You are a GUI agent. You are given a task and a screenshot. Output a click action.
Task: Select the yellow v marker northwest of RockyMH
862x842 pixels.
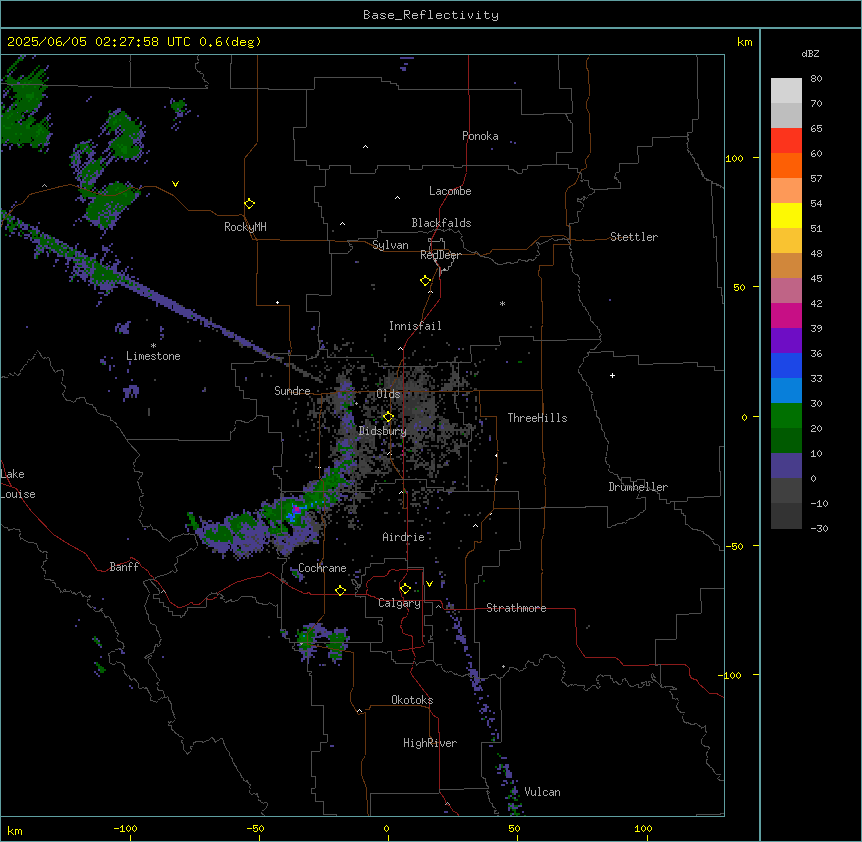tap(175, 184)
